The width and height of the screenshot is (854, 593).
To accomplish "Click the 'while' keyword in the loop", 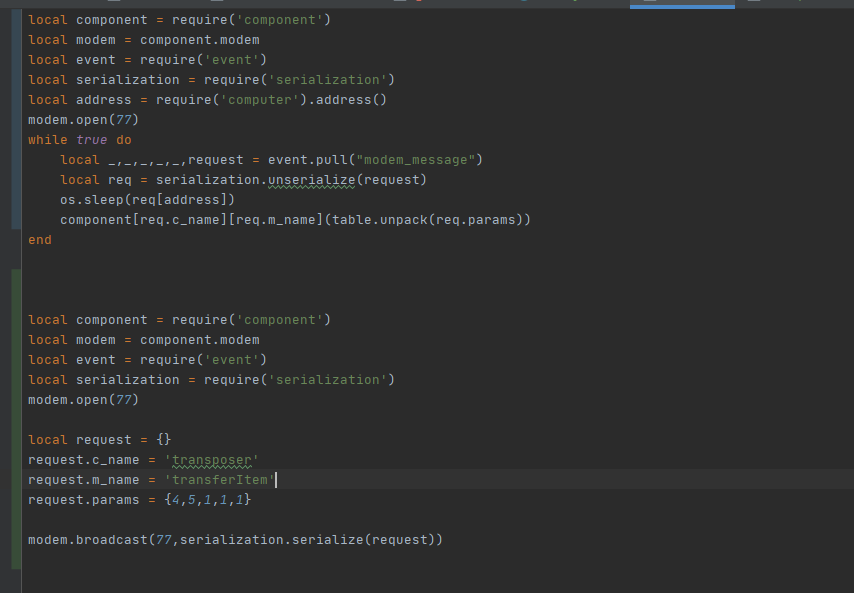I will 48,140.
